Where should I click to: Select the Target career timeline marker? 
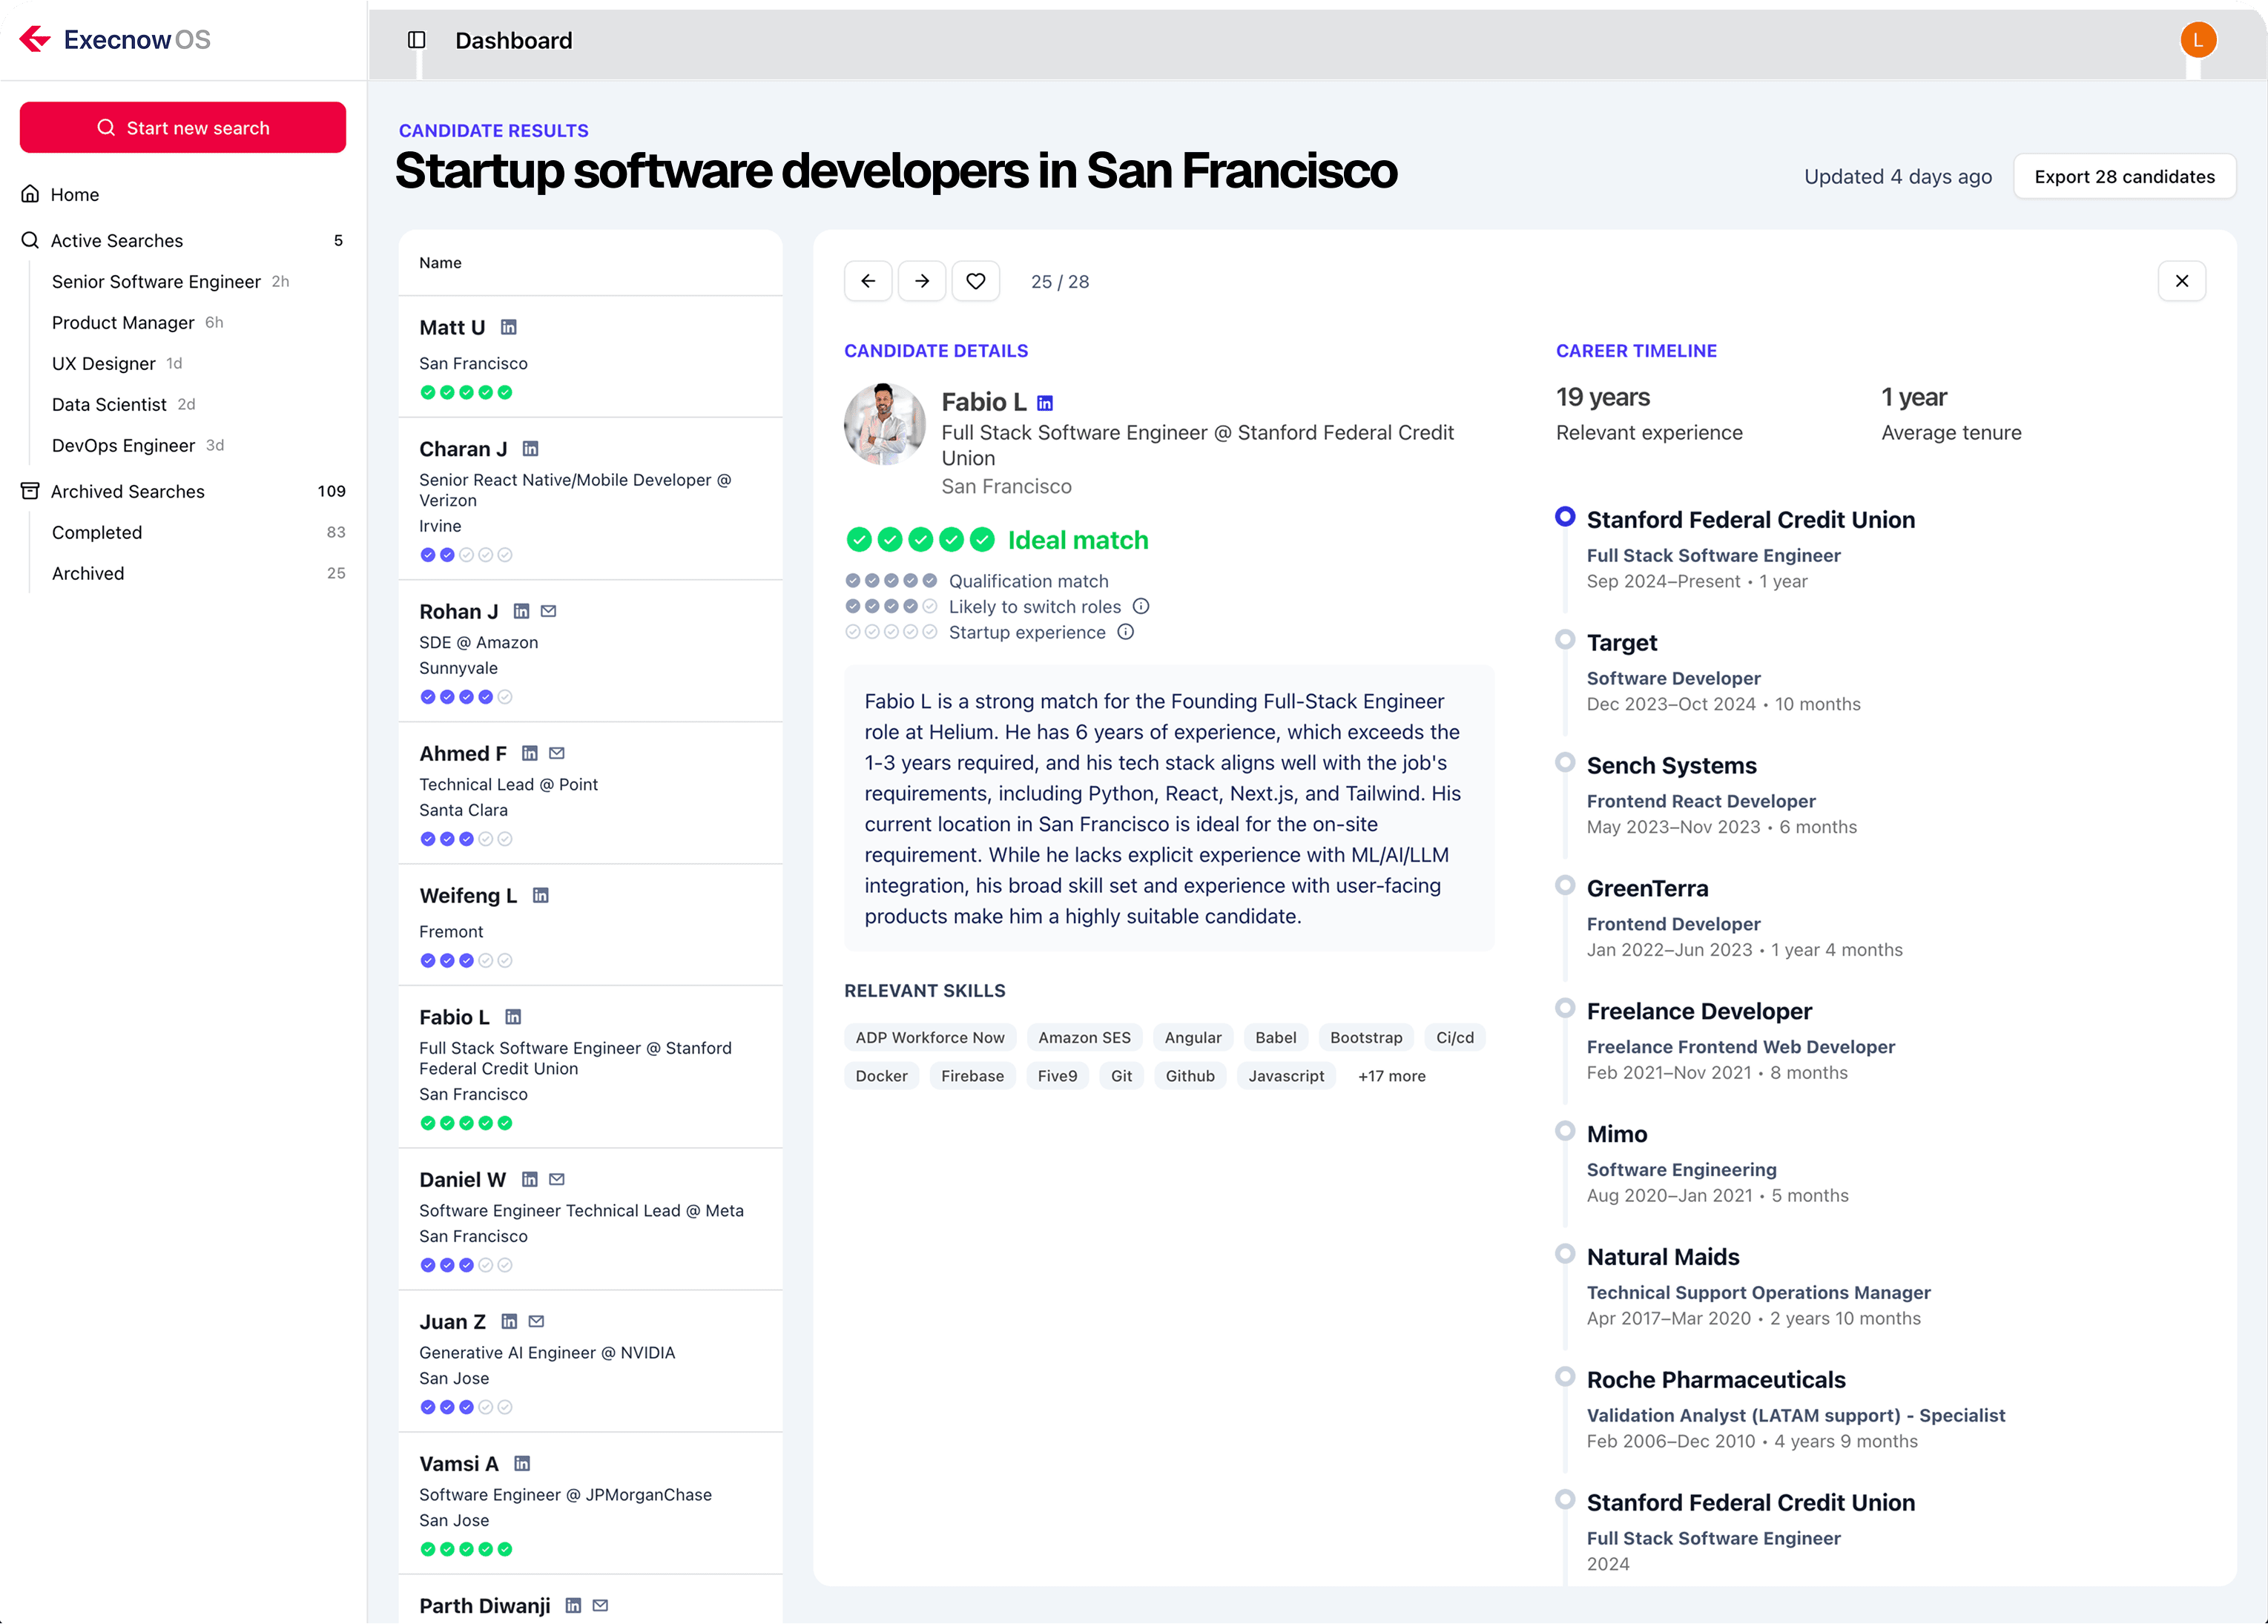(1565, 639)
